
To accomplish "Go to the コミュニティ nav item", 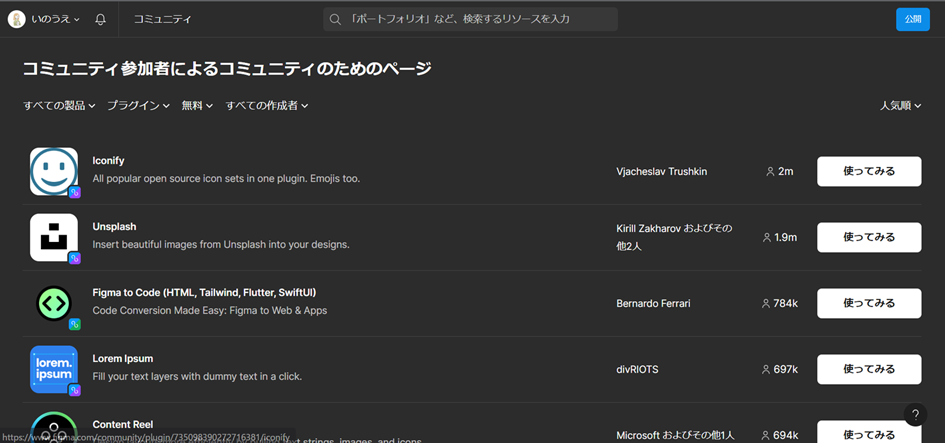I will (163, 19).
